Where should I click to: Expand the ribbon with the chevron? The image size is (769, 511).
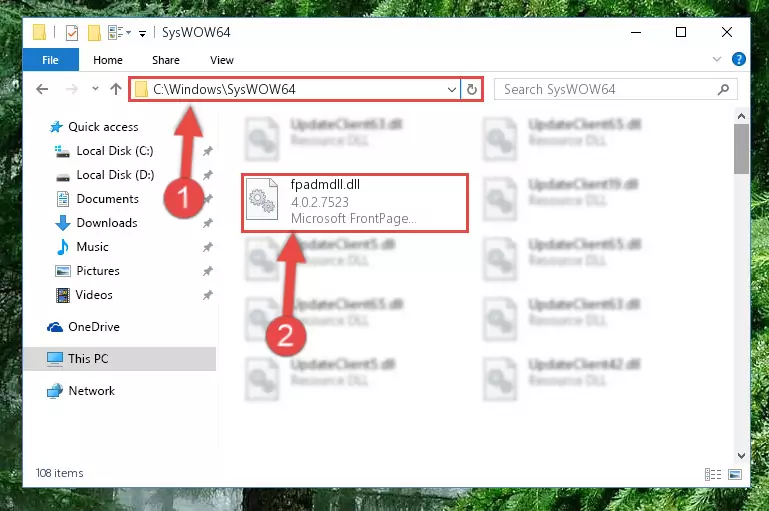coord(717,59)
